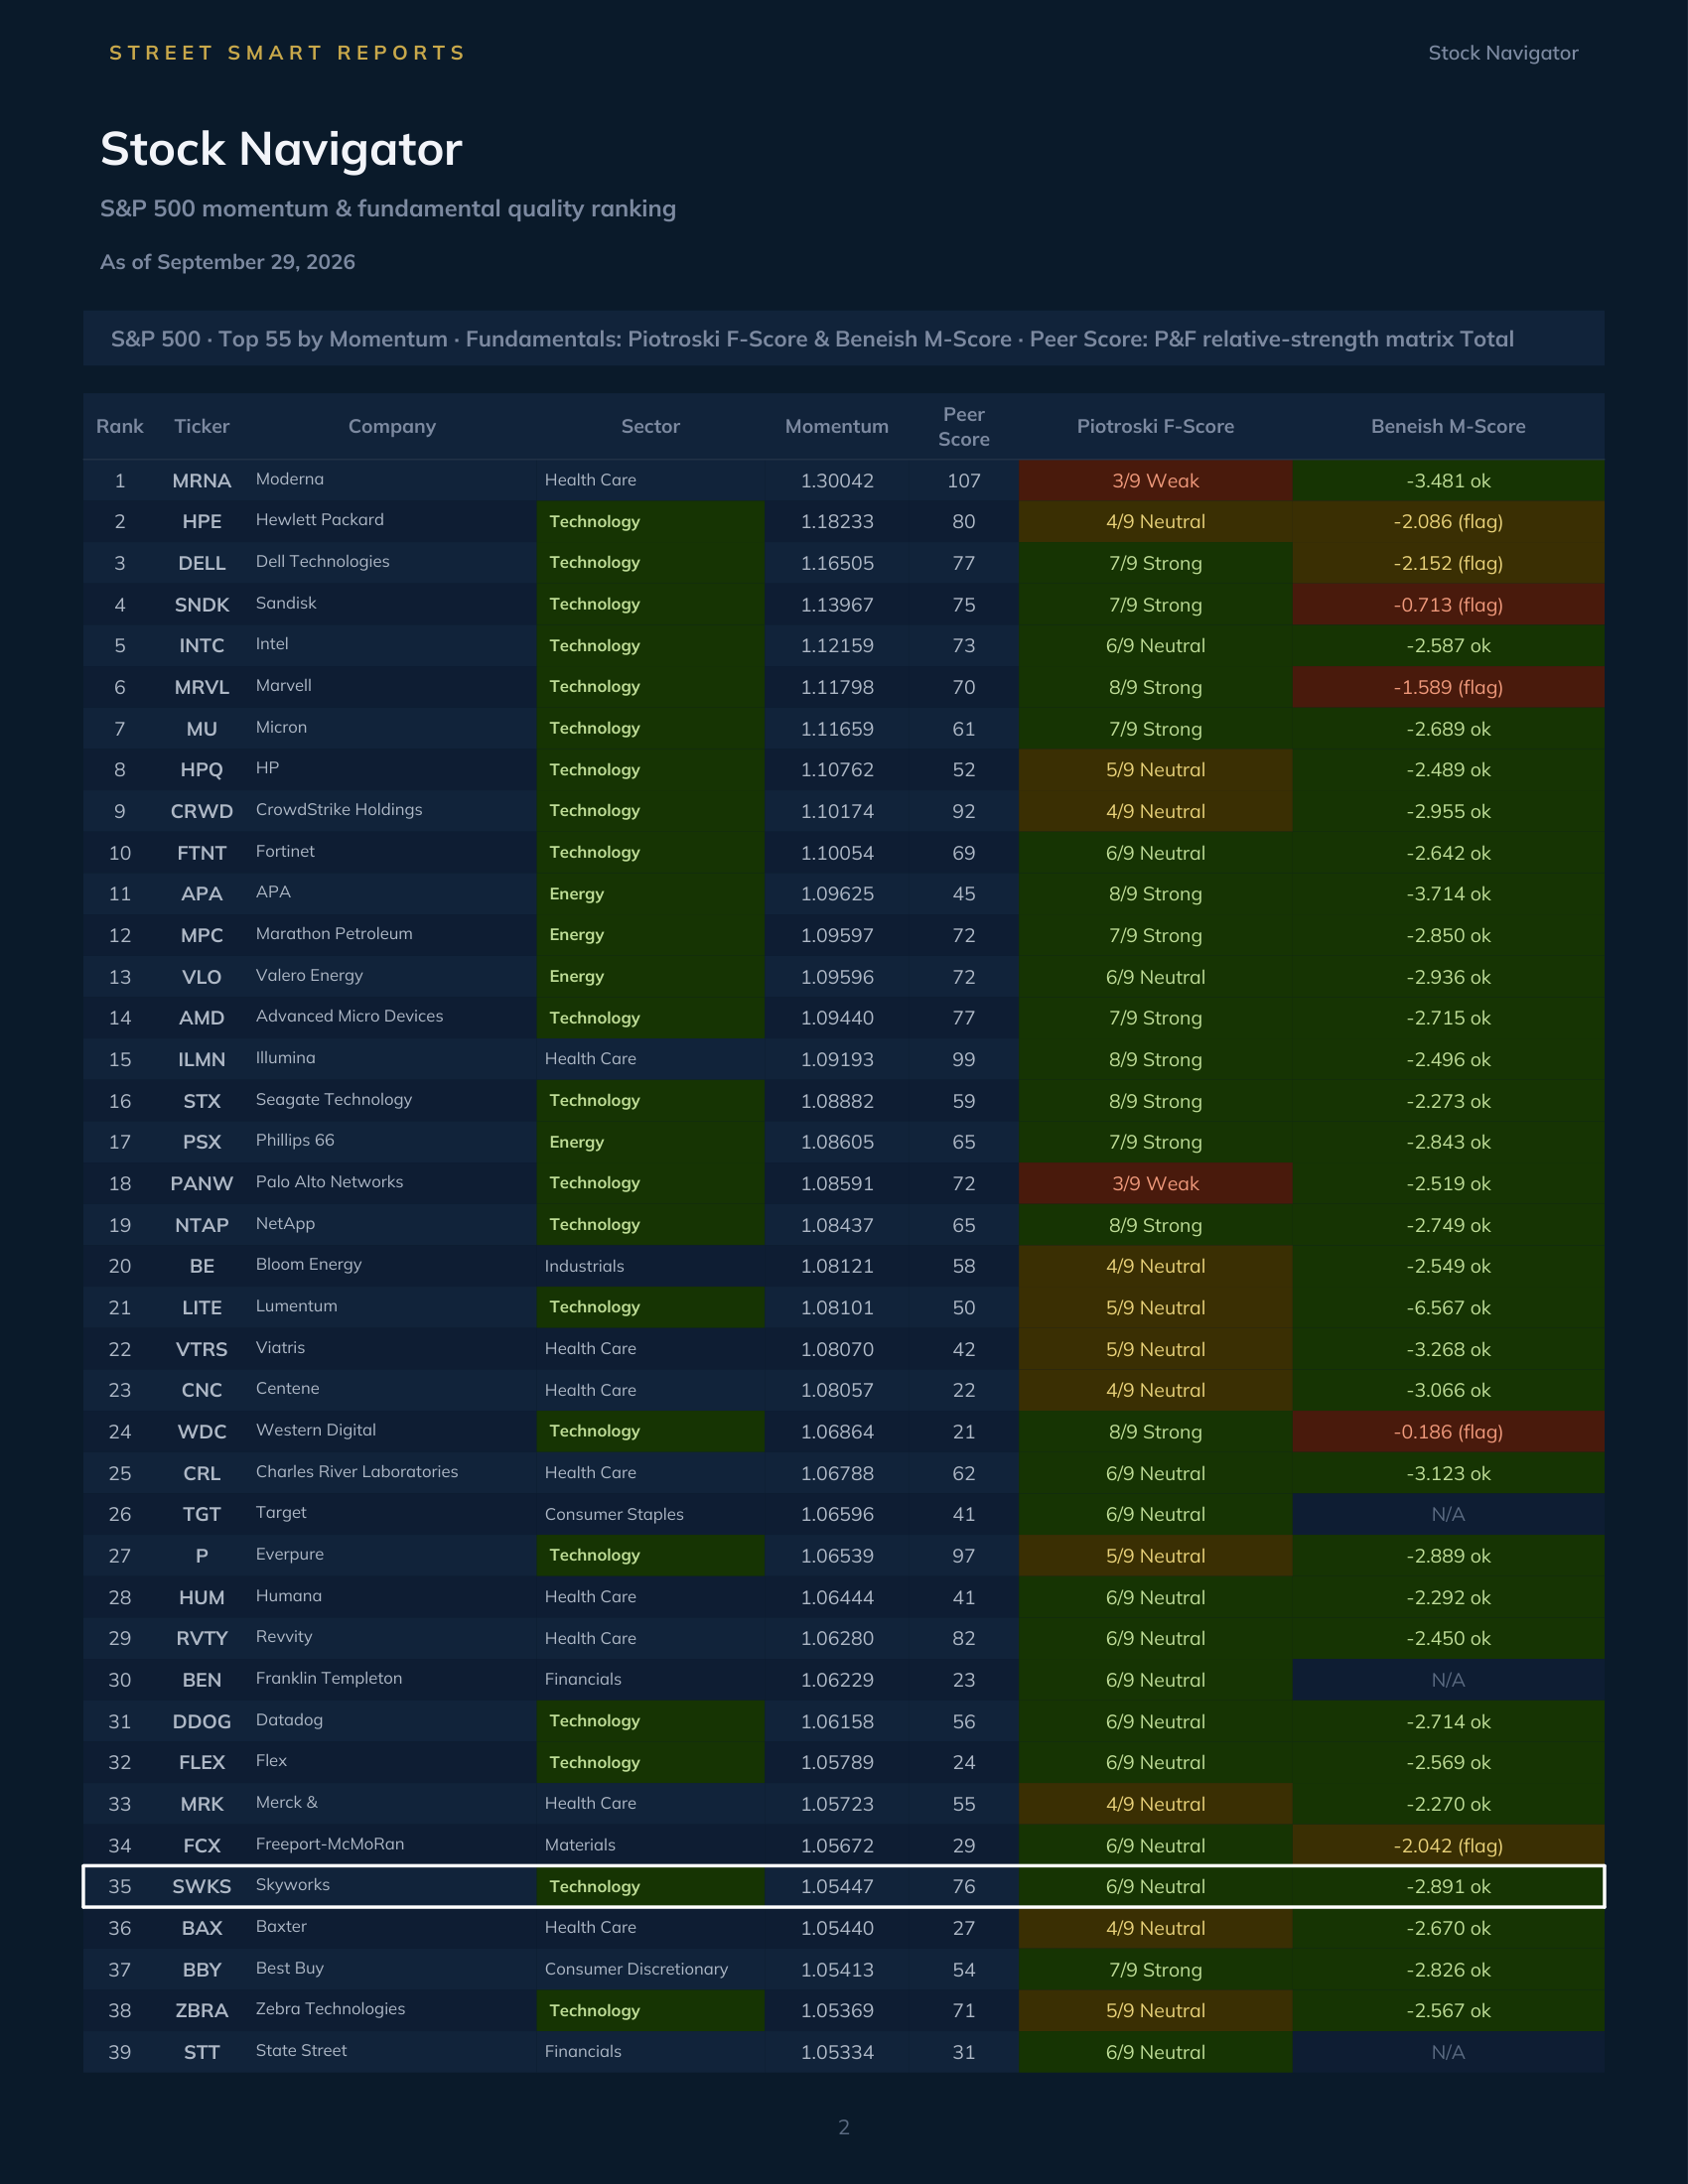The height and width of the screenshot is (2184, 1688).
Task: Click the DDOG ticker cell
Action: pos(202,1722)
